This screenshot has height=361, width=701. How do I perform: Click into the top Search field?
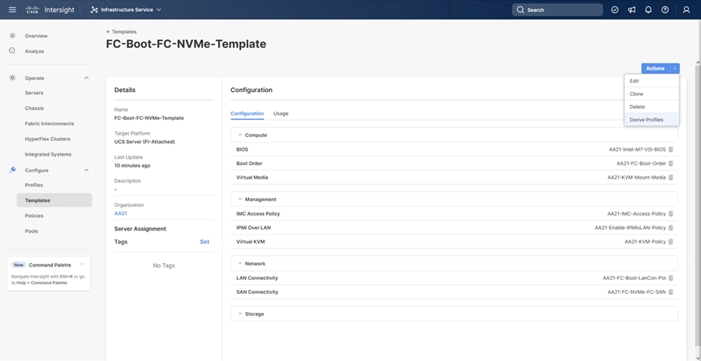click(x=557, y=10)
